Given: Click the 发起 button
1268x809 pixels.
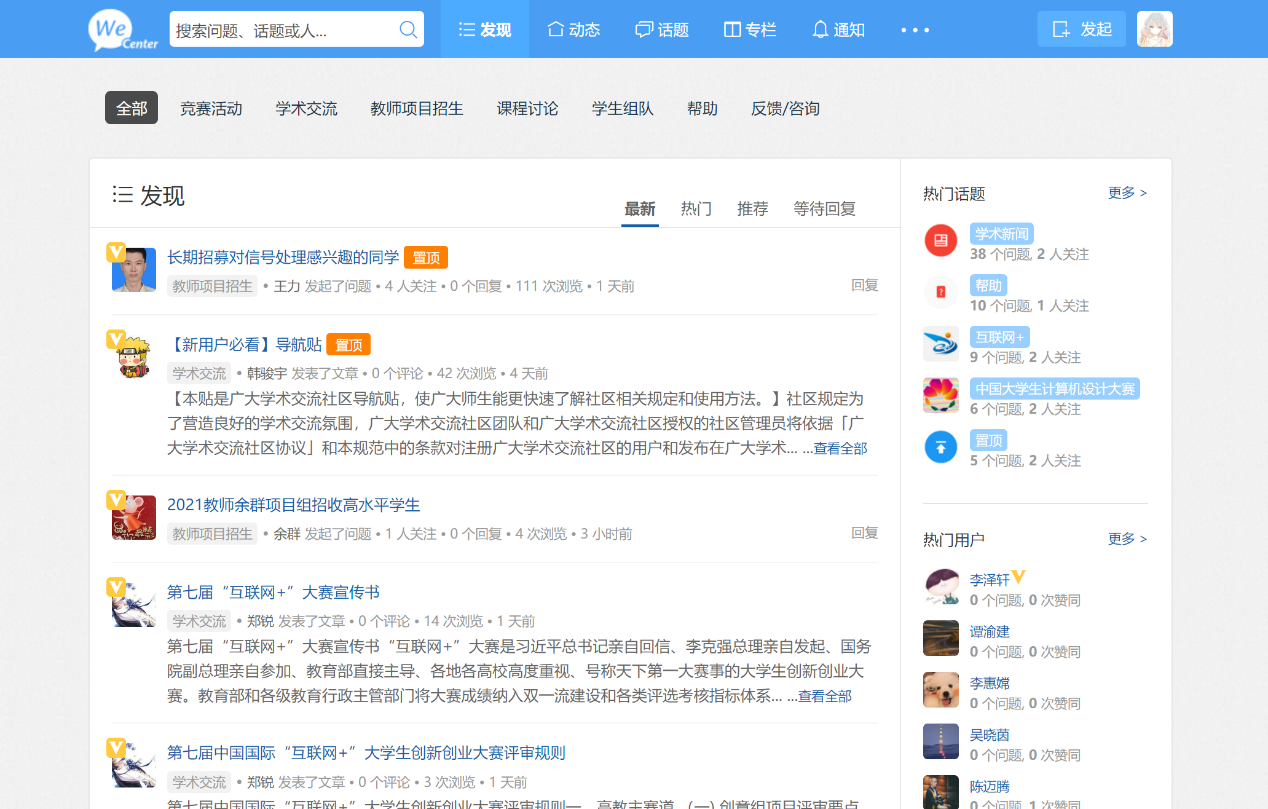Looking at the screenshot, I should [x=1081, y=29].
